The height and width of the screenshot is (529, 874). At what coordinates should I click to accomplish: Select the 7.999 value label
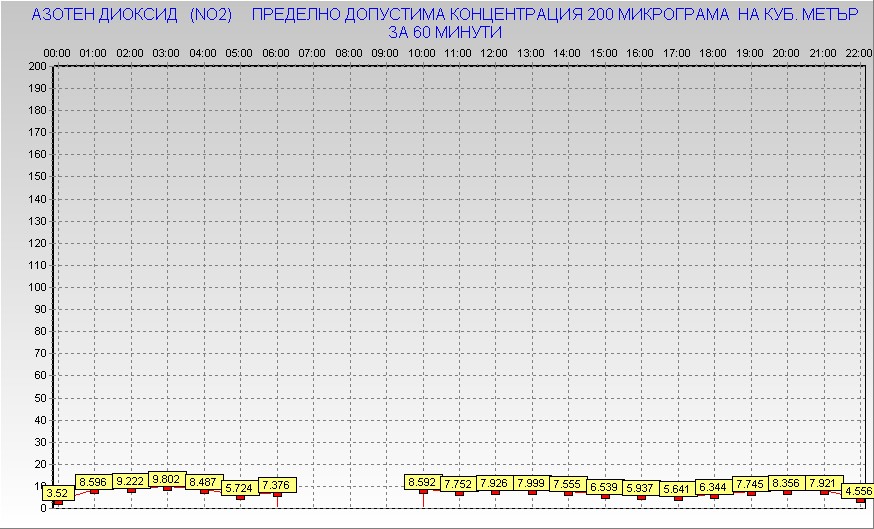point(531,483)
